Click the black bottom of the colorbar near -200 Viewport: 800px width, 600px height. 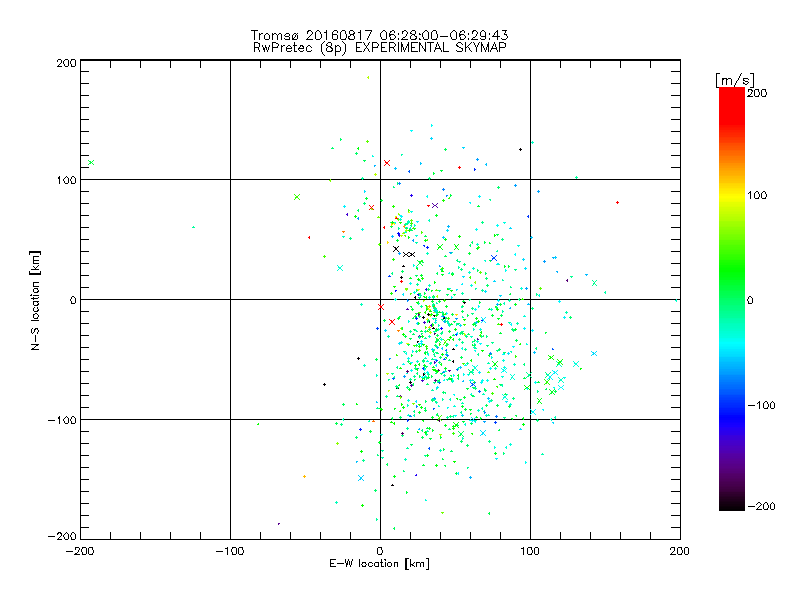(x=732, y=504)
